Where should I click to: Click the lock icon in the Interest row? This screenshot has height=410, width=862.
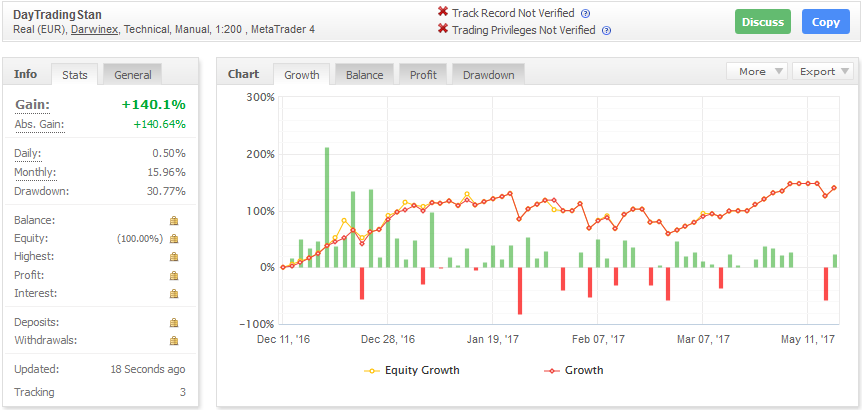pyautogui.click(x=174, y=293)
